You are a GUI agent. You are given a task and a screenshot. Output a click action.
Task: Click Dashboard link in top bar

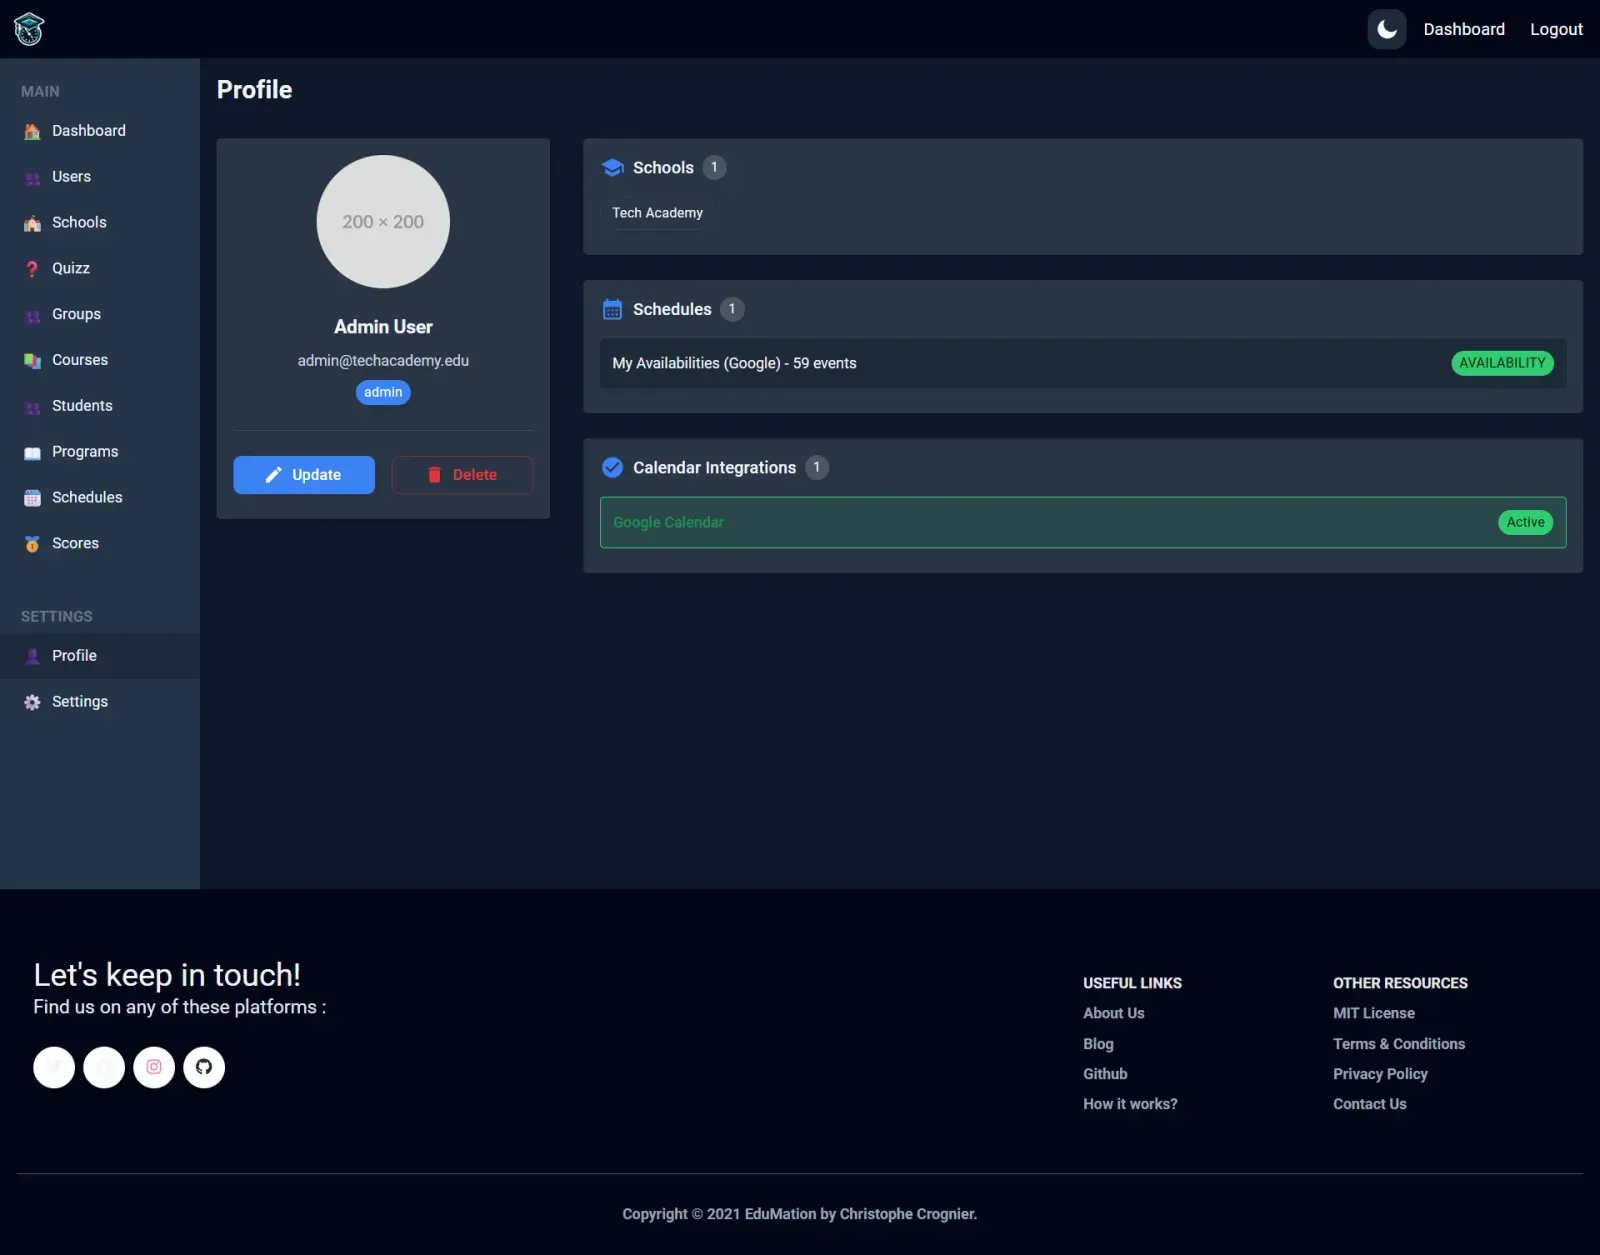click(1464, 29)
